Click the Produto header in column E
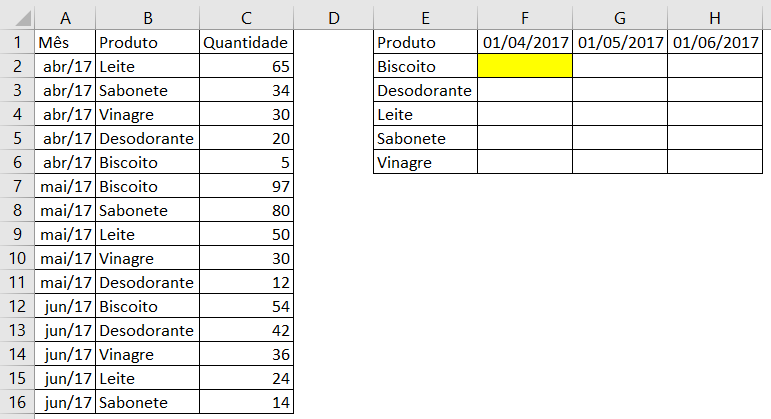The width and height of the screenshot is (771, 419). click(425, 42)
